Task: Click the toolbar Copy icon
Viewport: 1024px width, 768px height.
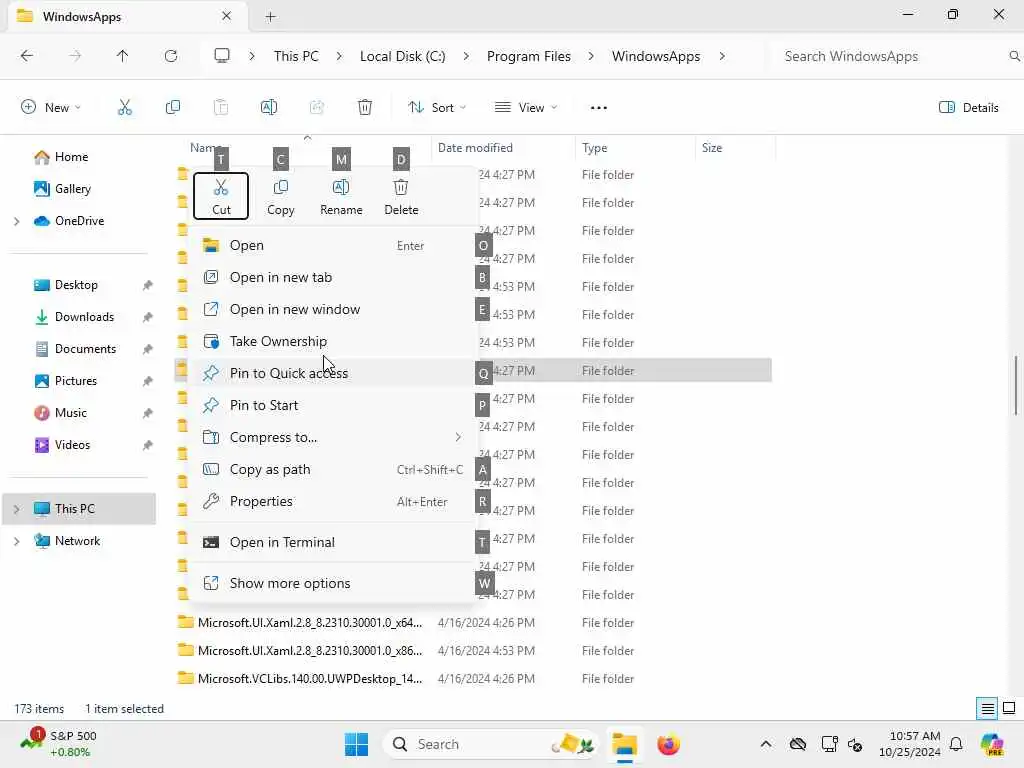Action: point(173,108)
